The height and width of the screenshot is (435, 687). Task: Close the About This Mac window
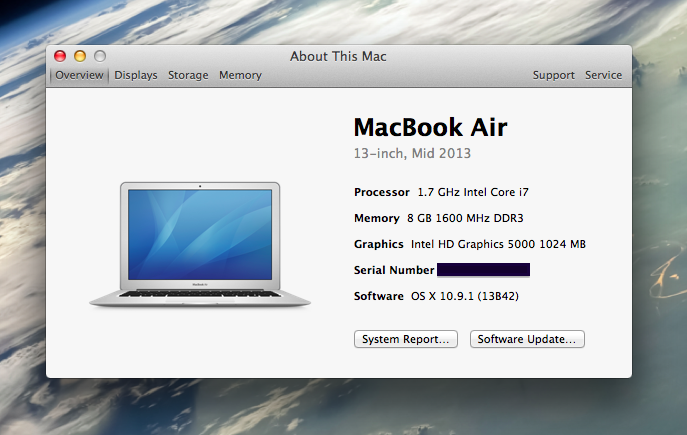click(60, 56)
